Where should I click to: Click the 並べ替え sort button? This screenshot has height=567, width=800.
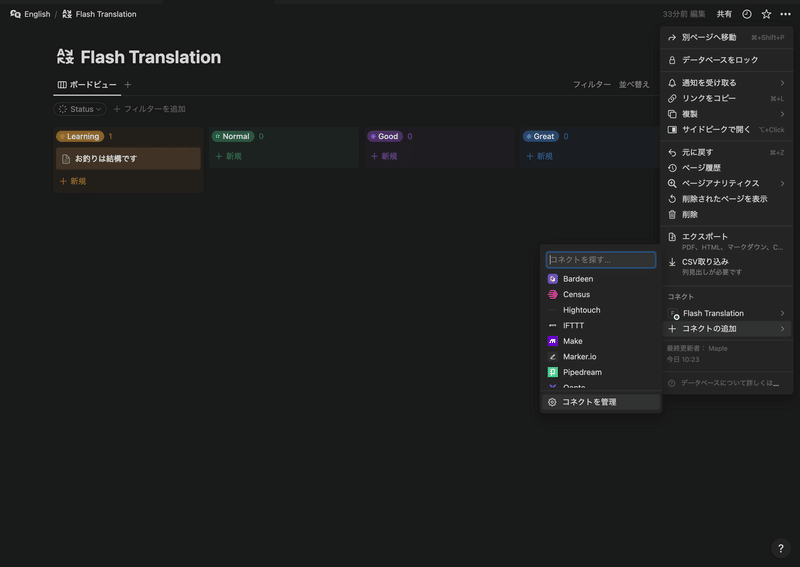(634, 85)
